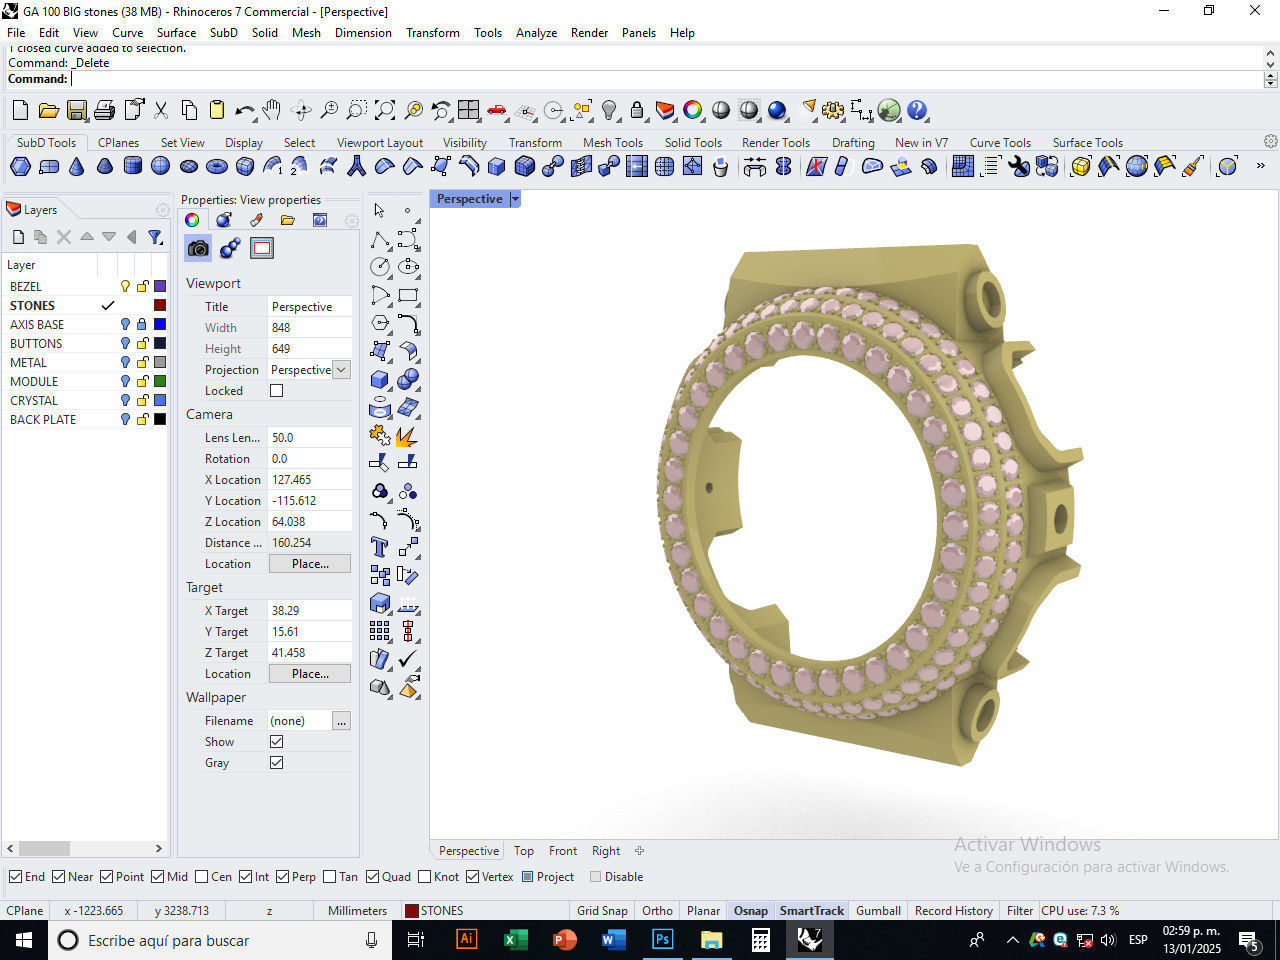Toggle Ortho in status bar
This screenshot has width=1280, height=960.
click(x=657, y=911)
